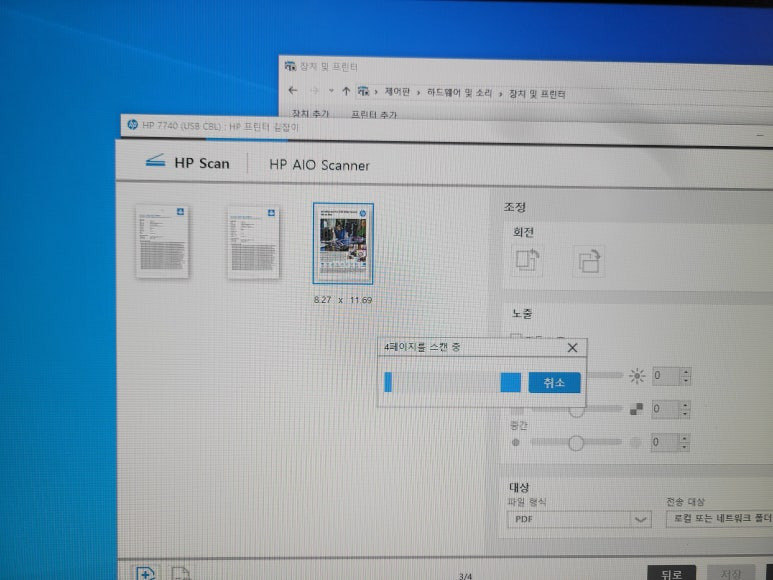Decrease the brightness value with the down stepper
The image size is (773, 580).
685,380
